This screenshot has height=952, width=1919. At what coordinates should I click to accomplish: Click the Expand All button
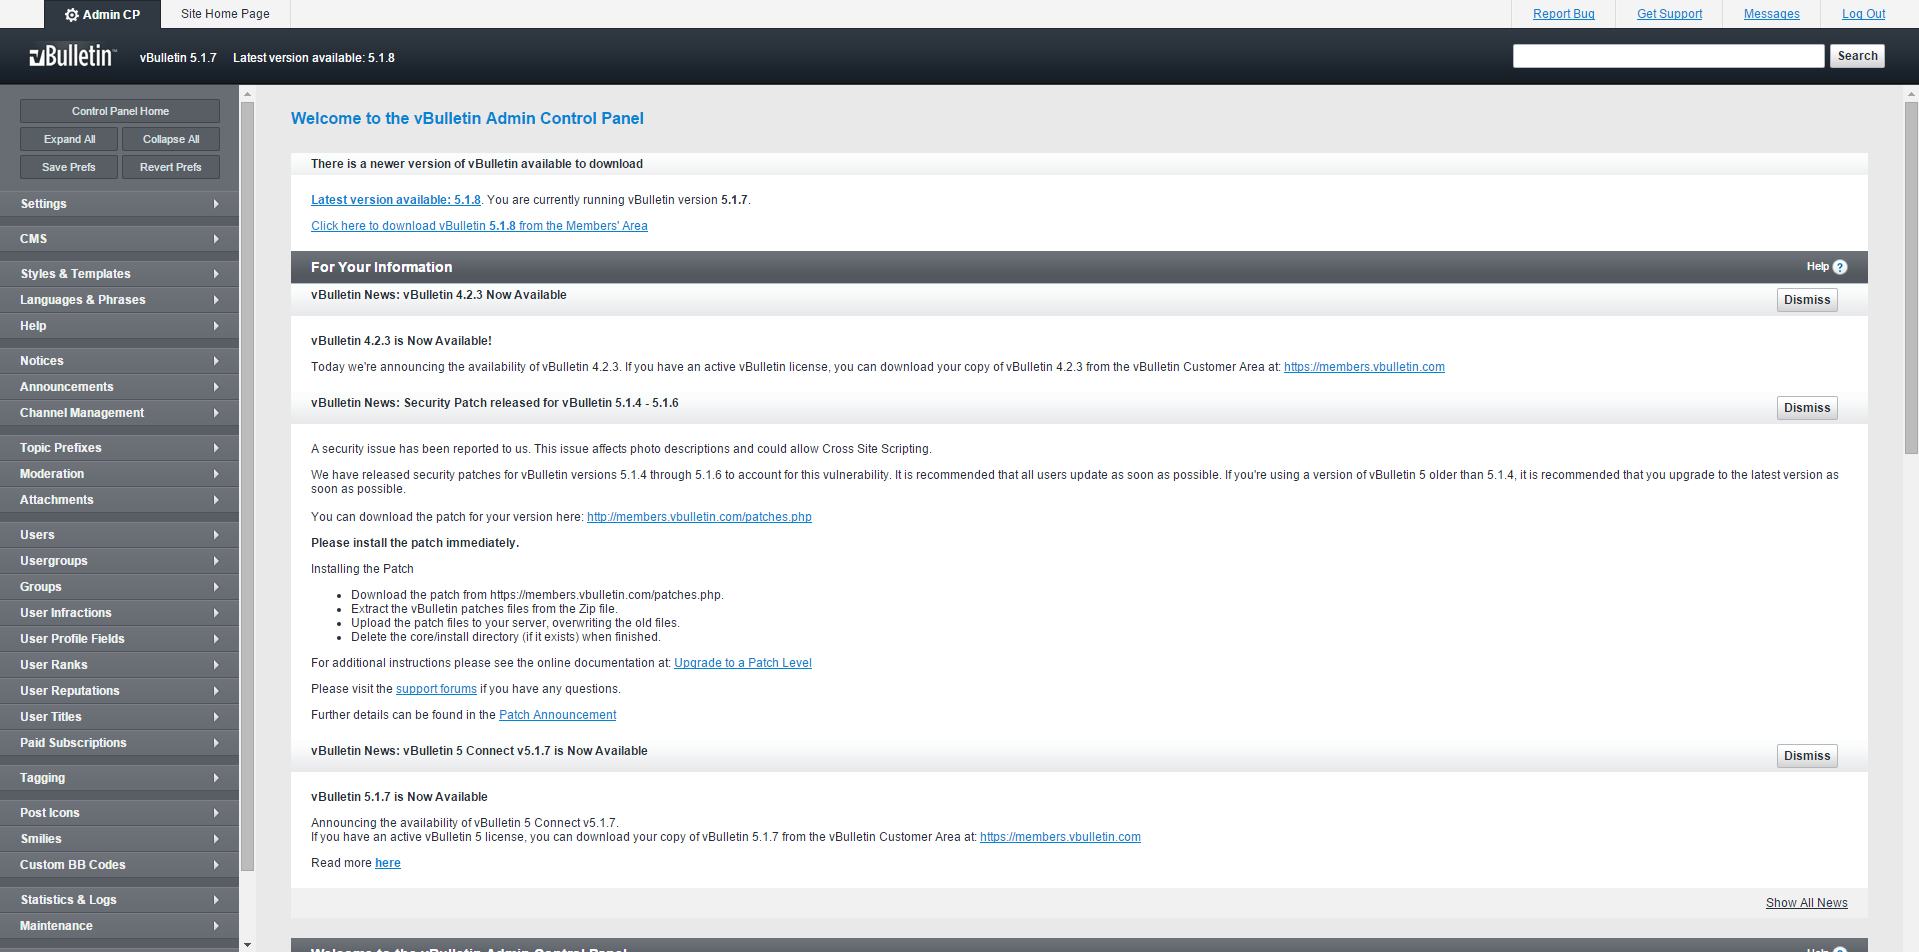click(x=69, y=139)
